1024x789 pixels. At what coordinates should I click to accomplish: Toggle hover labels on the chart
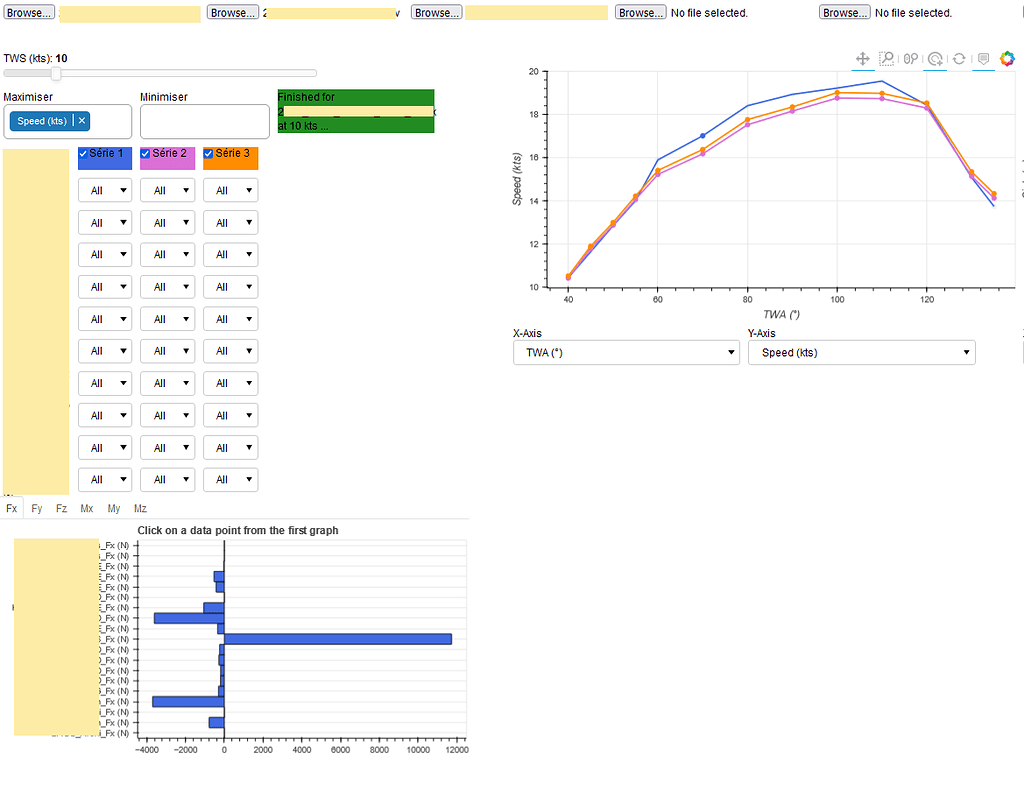coord(983,58)
